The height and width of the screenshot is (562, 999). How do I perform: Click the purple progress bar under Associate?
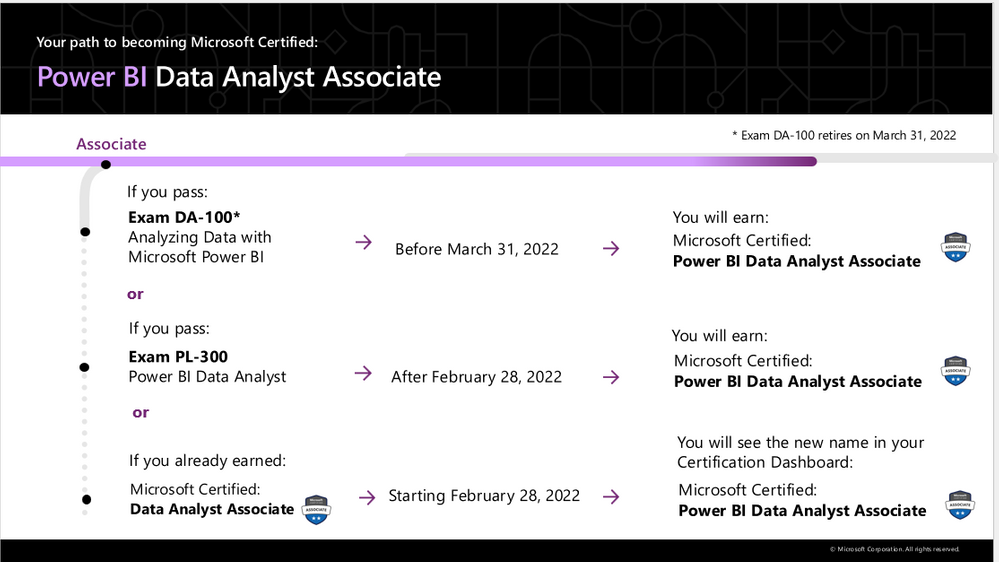click(x=400, y=161)
